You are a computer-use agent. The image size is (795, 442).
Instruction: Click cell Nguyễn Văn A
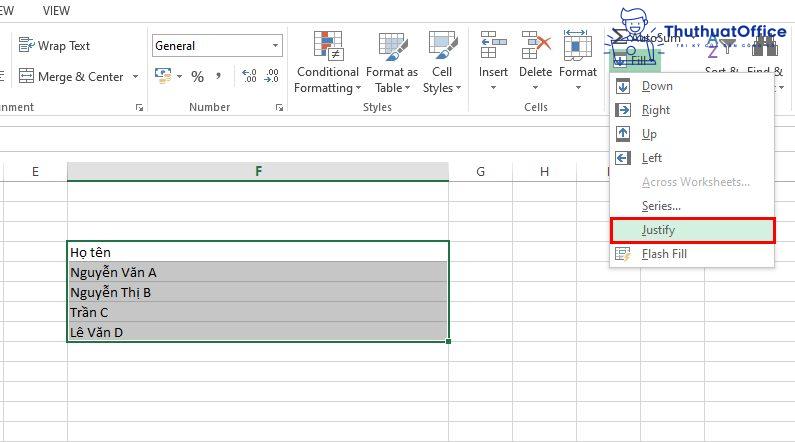click(258, 272)
